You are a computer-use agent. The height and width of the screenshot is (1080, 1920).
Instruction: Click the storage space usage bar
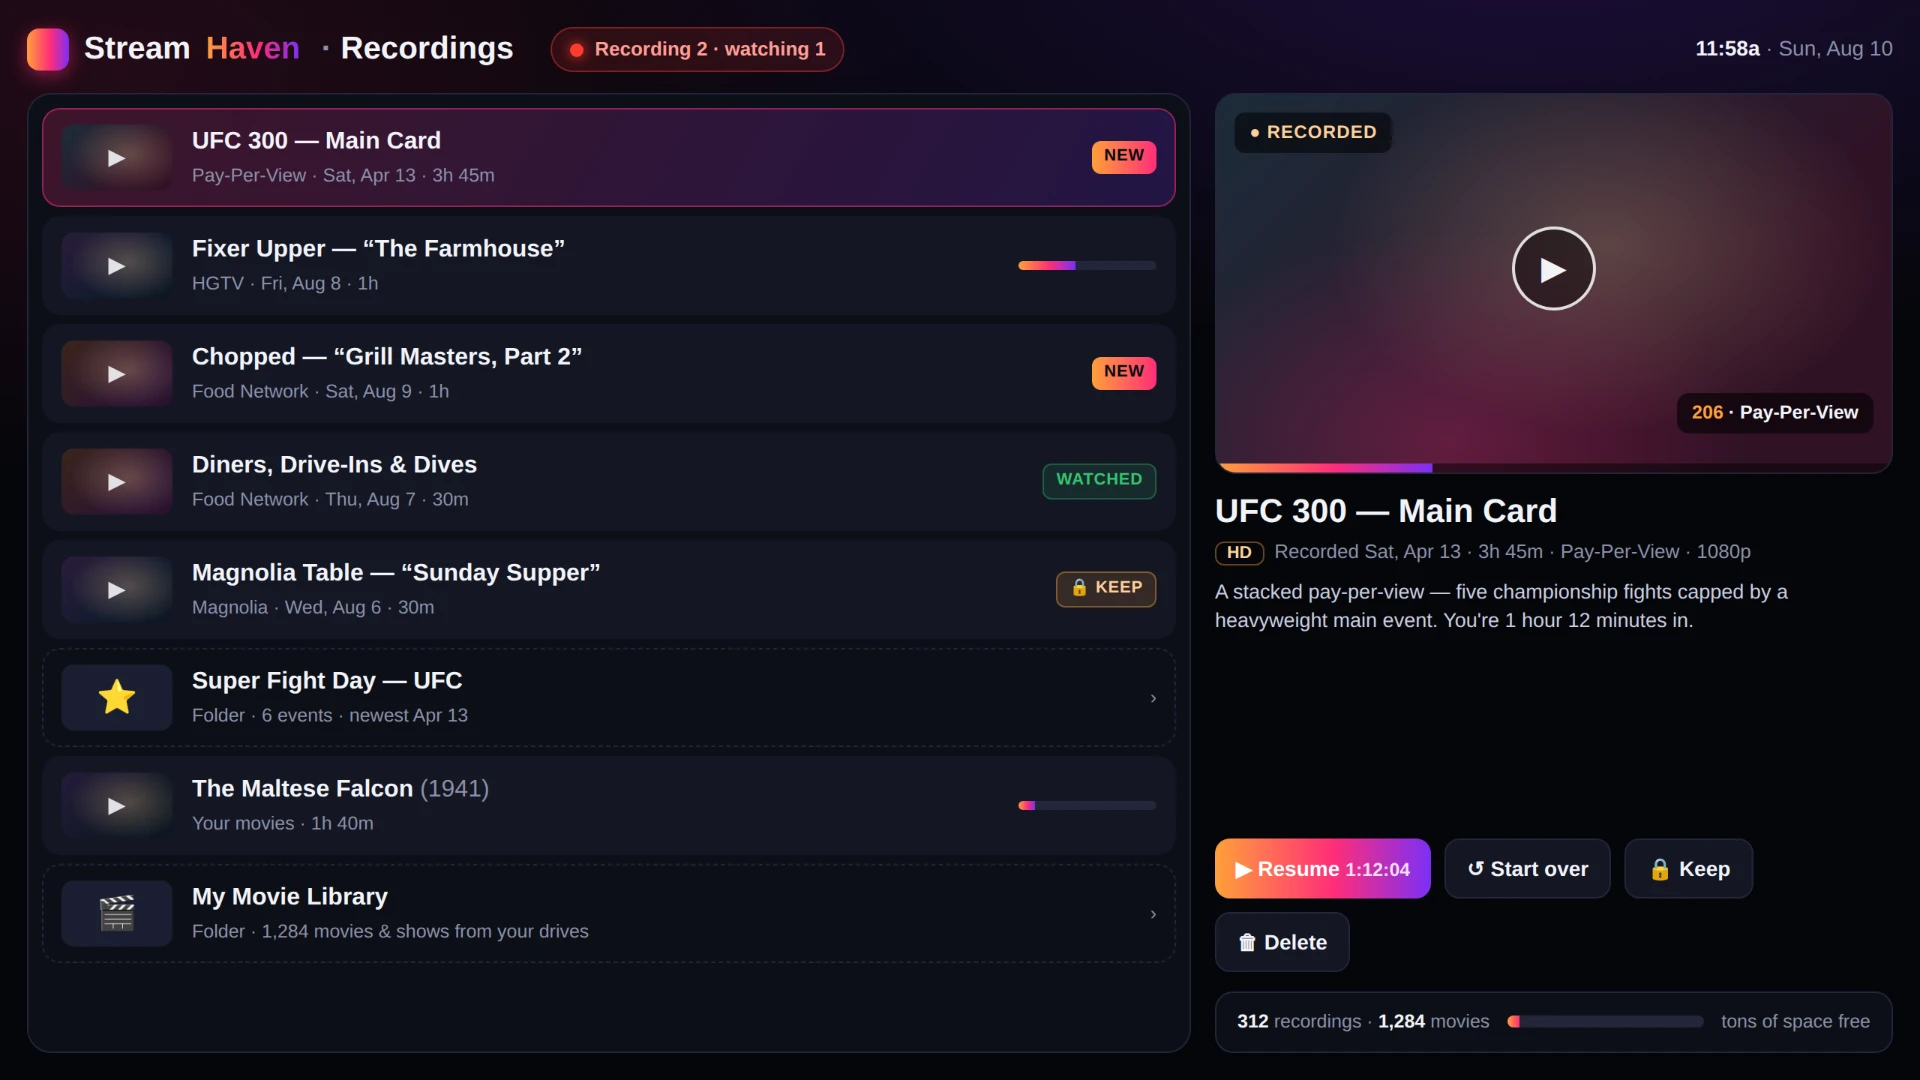pos(1605,1022)
